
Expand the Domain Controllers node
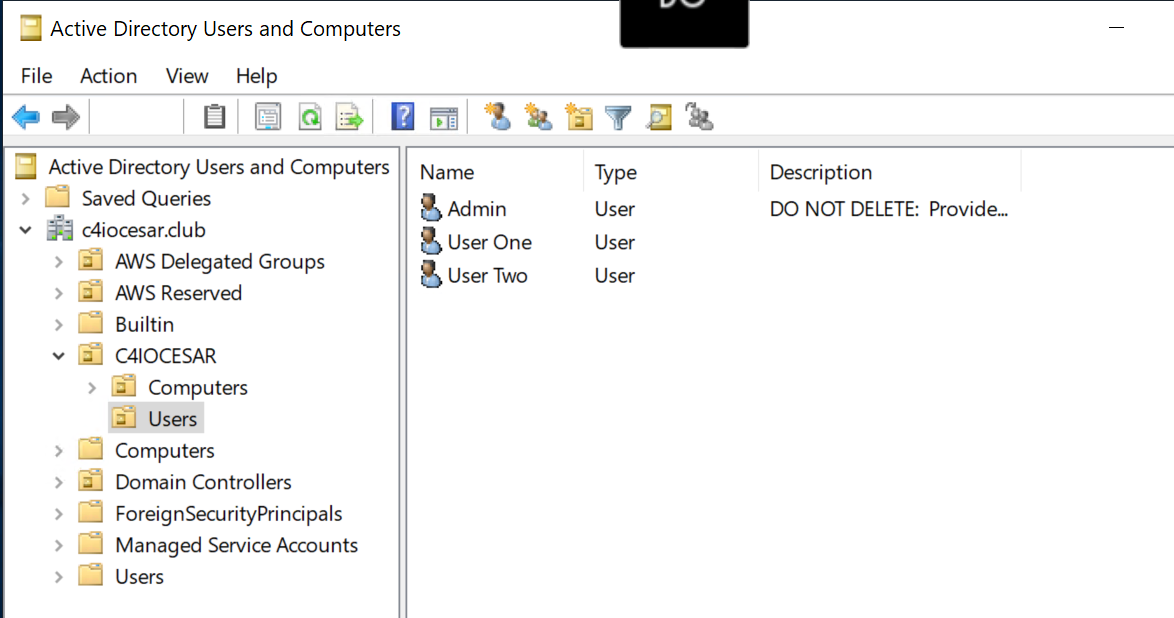(x=58, y=482)
